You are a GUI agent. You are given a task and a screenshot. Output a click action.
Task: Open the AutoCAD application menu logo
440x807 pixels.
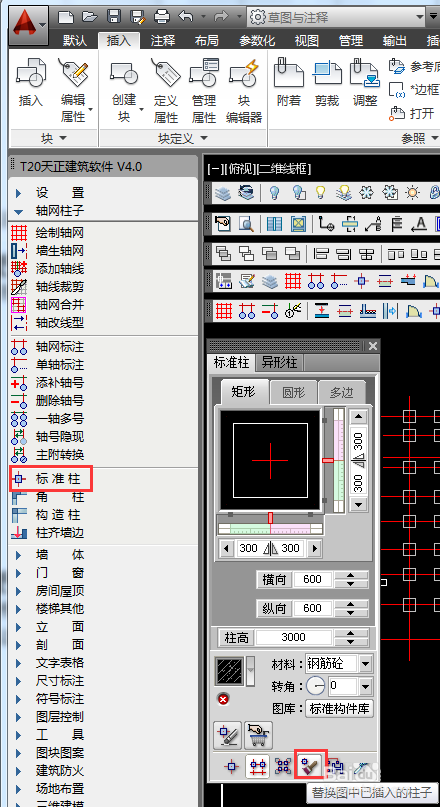click(29, 24)
